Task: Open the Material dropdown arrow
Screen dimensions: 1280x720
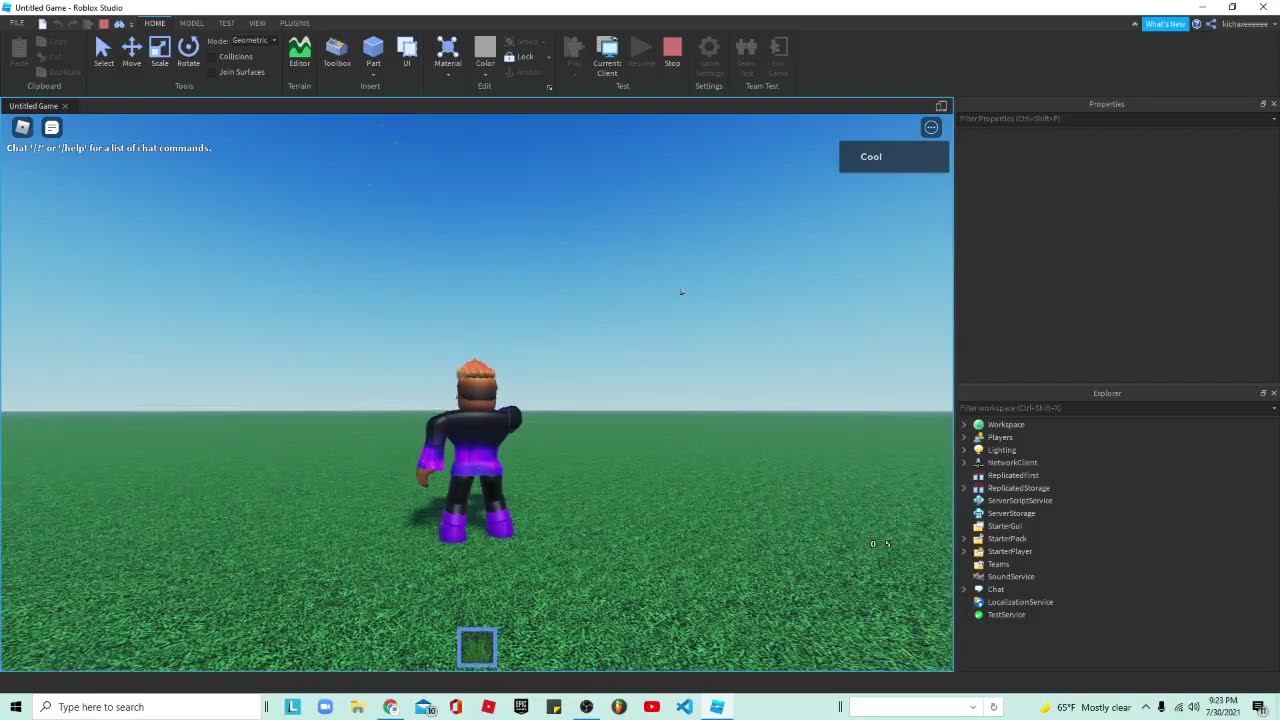Action: pyautogui.click(x=447, y=74)
